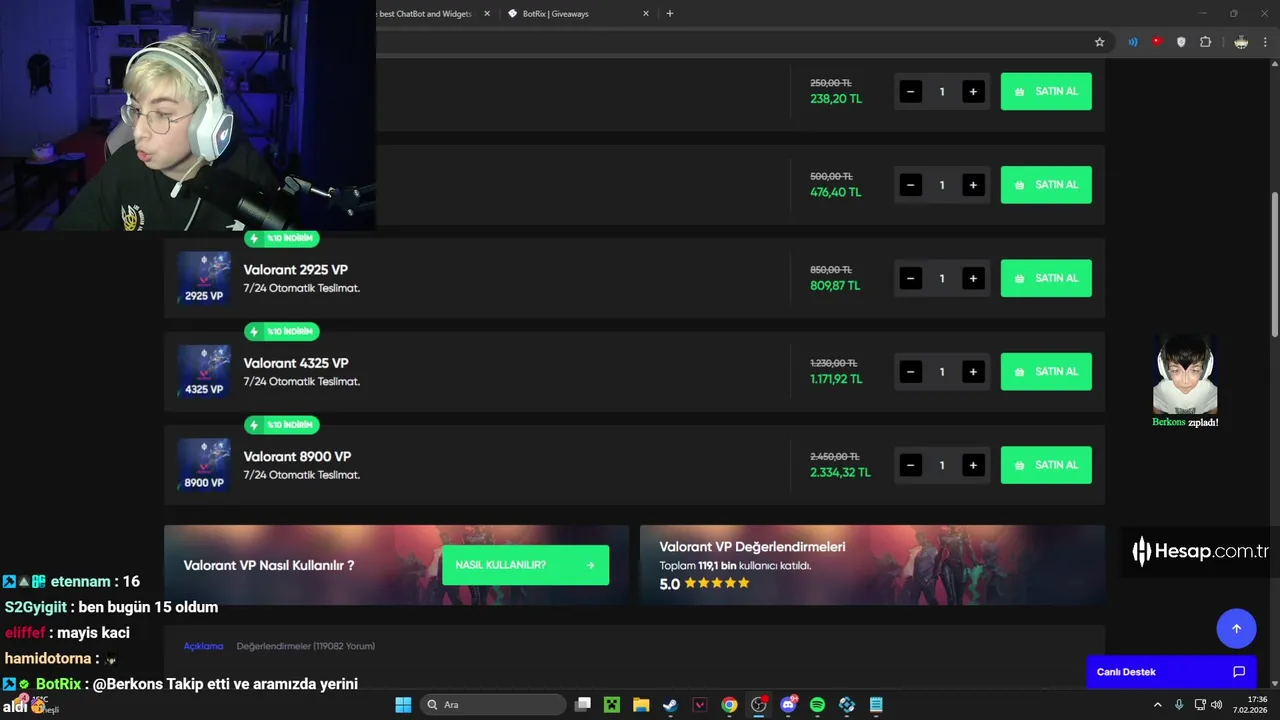Click the 2.334,32 TL discounted price
Viewport: 1280px width, 720px height.
(840, 472)
